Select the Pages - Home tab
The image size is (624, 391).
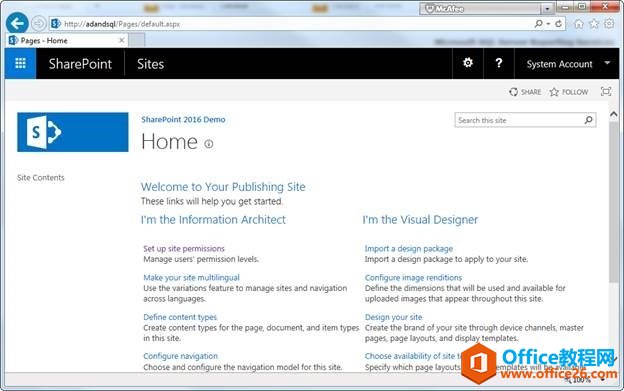pos(66,40)
